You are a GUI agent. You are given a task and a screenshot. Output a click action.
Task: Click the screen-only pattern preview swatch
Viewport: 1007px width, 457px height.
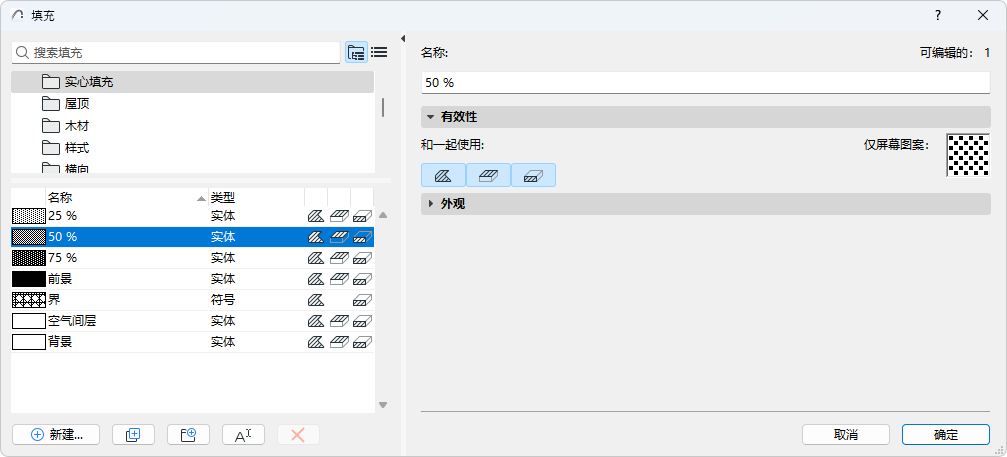967,155
